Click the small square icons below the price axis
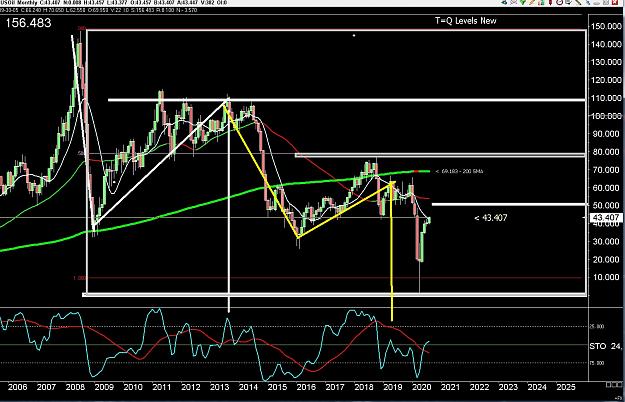The height and width of the screenshot is (402, 625). point(614,384)
